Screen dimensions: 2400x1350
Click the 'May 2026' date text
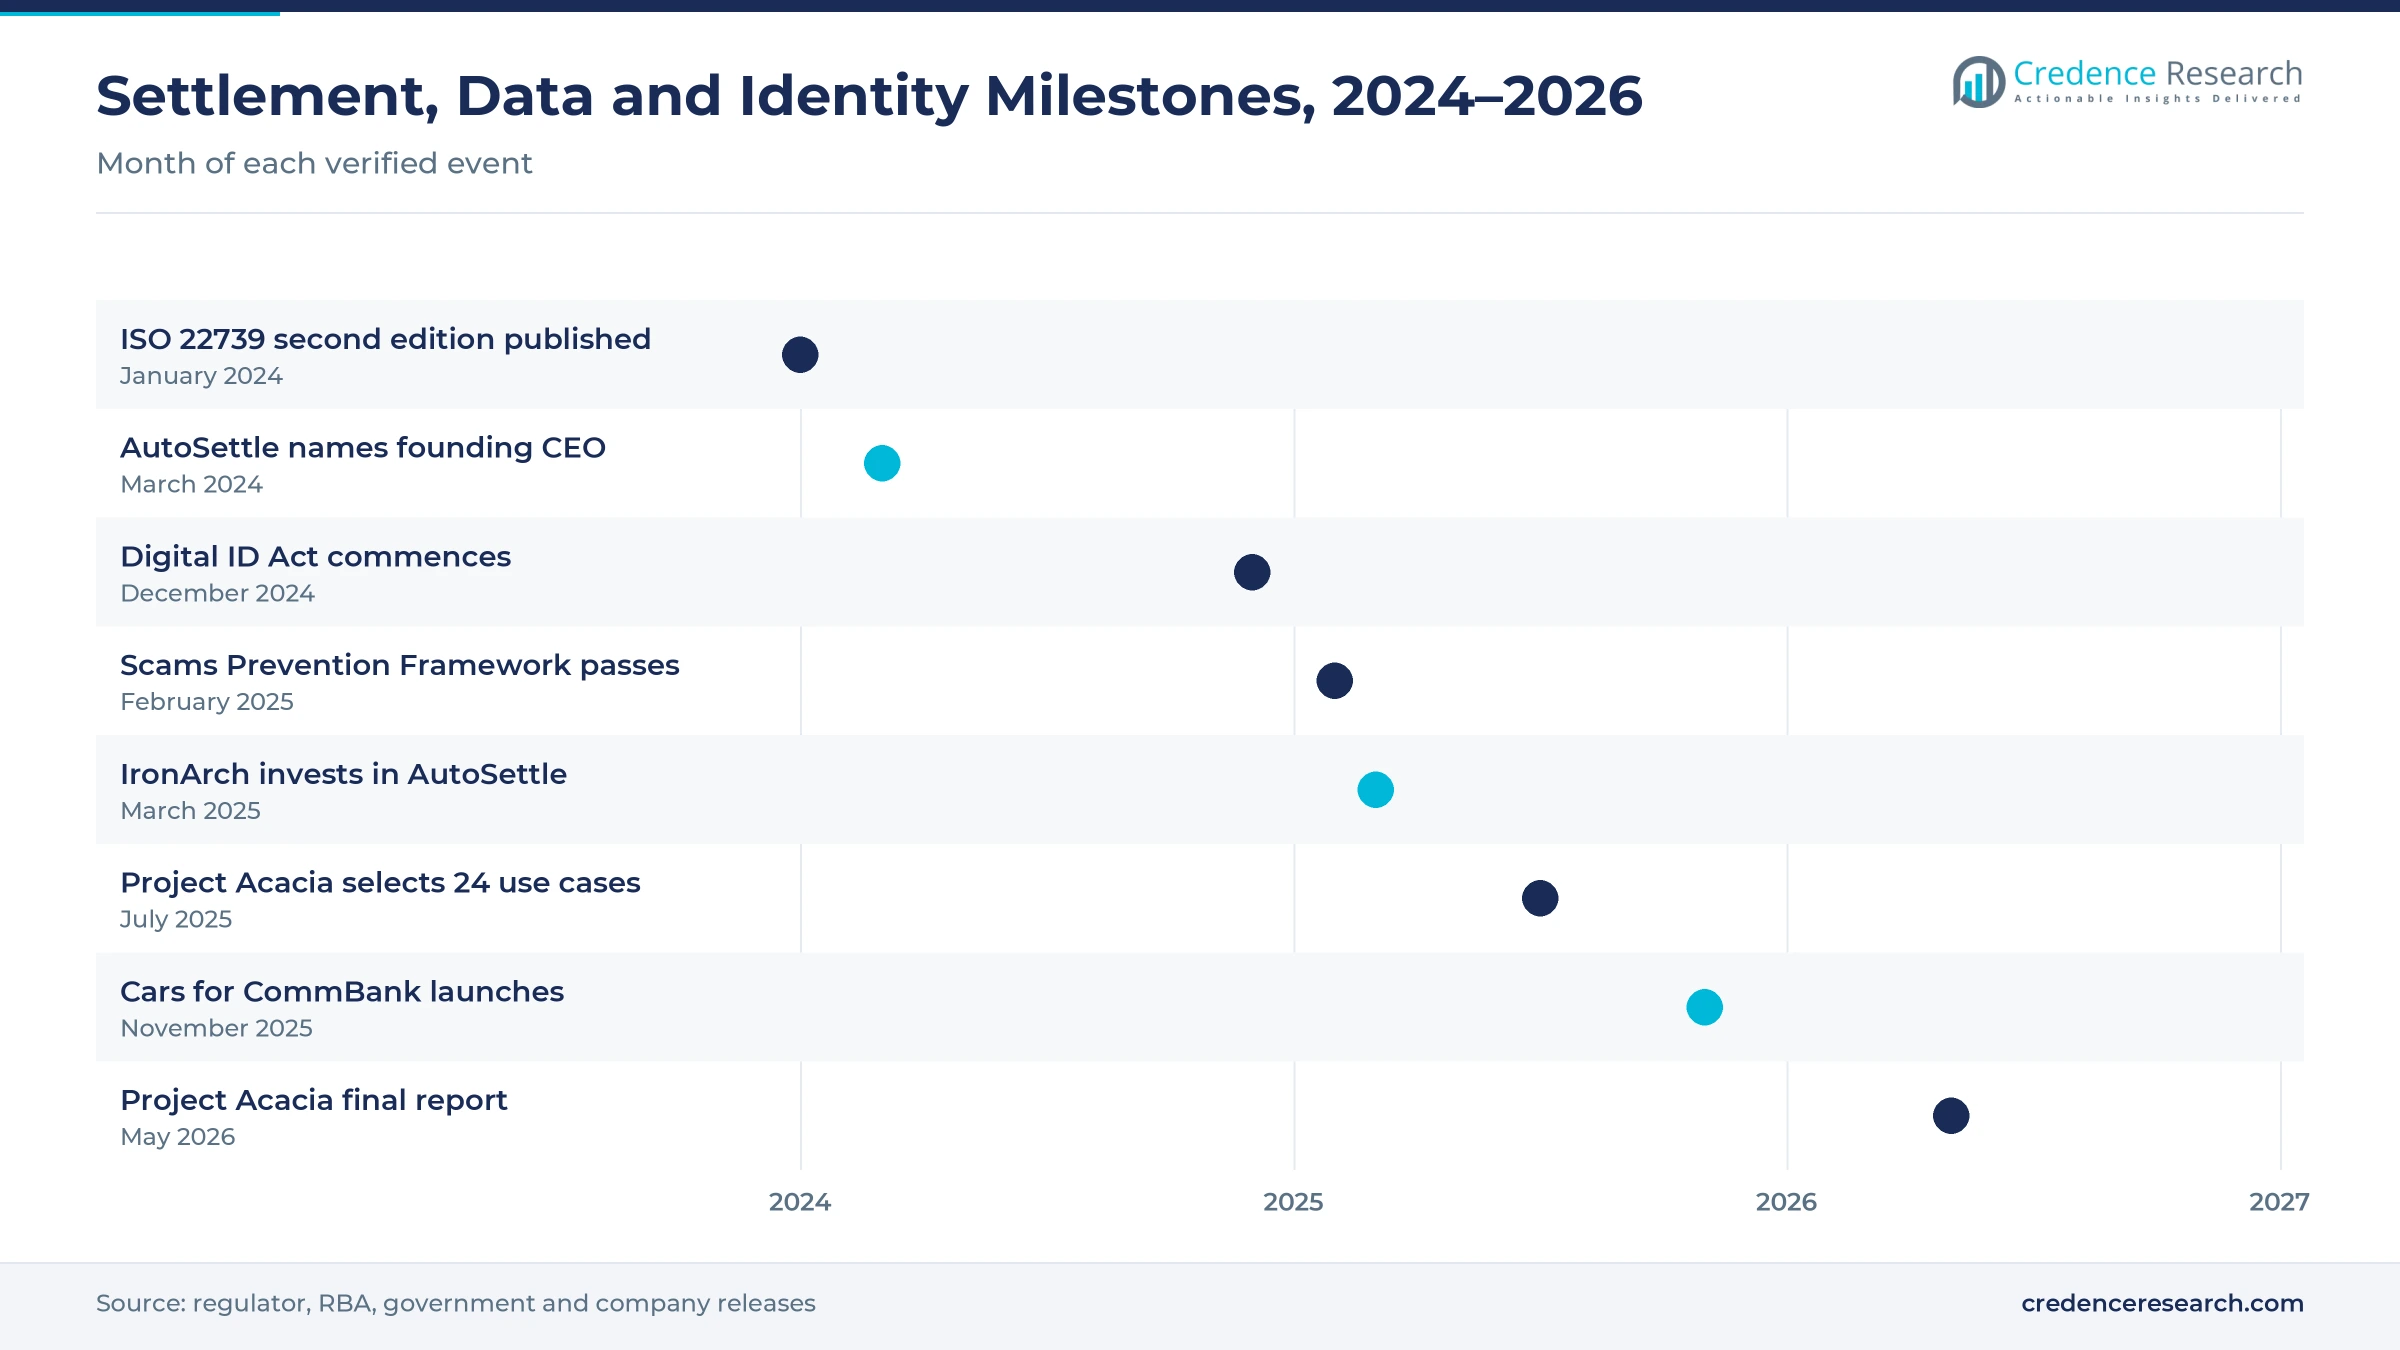[177, 1137]
